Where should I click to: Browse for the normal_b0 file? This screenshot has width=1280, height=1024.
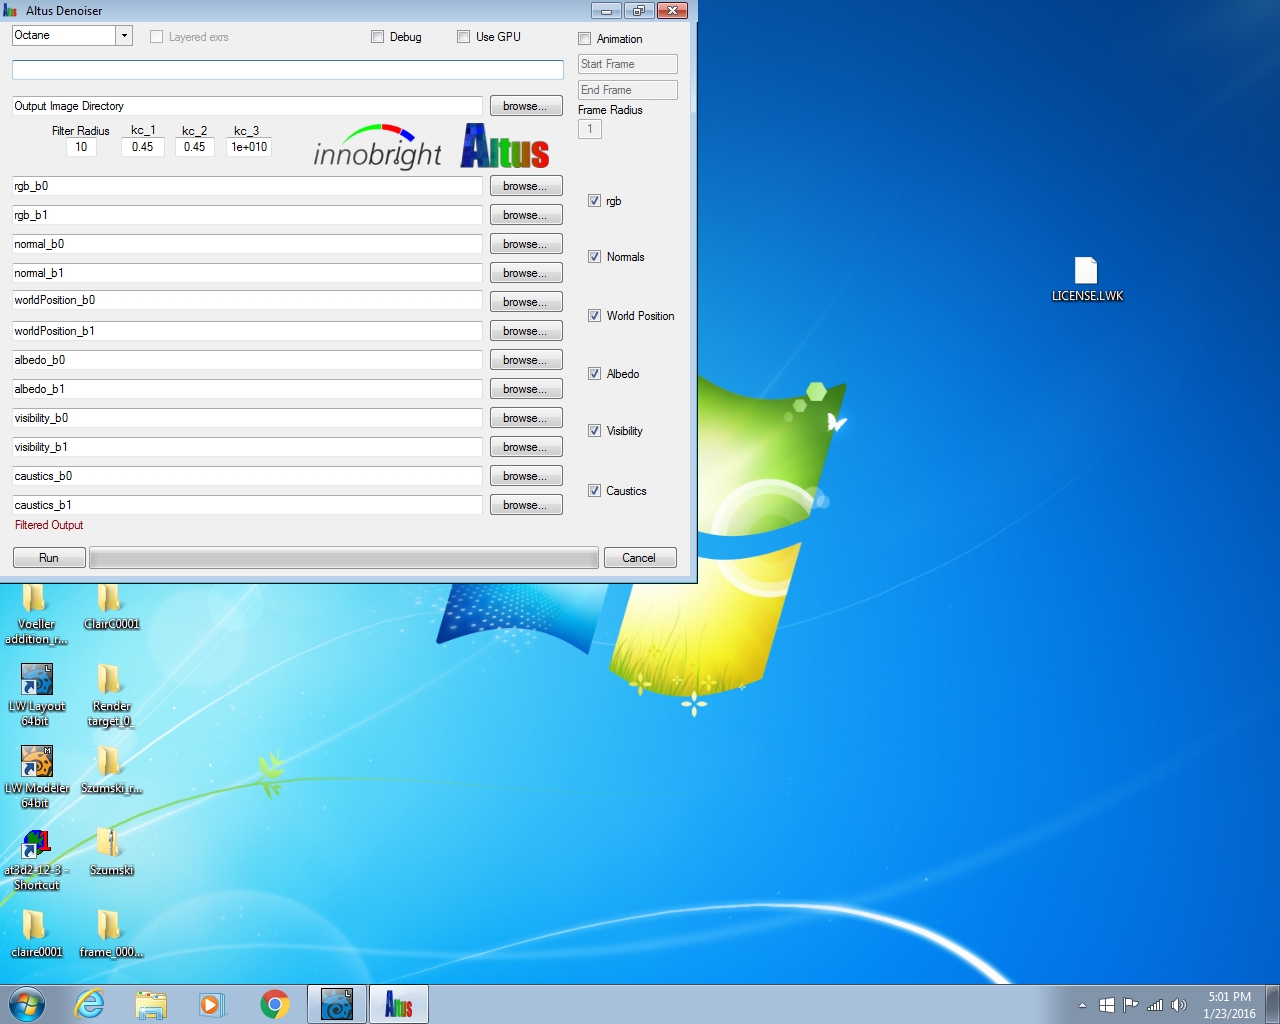(x=526, y=244)
